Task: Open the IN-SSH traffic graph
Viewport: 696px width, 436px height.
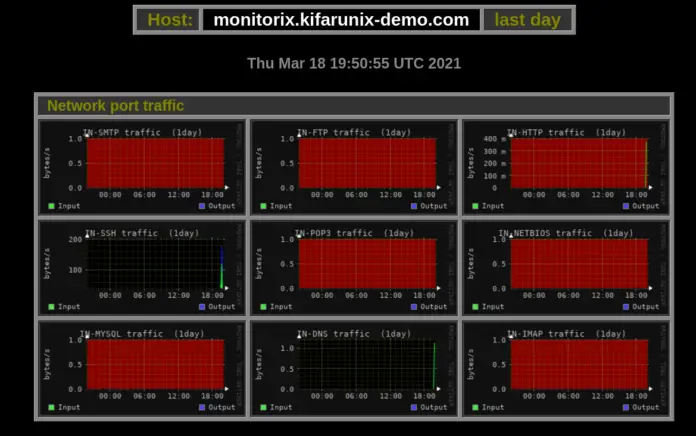Action: point(142,266)
